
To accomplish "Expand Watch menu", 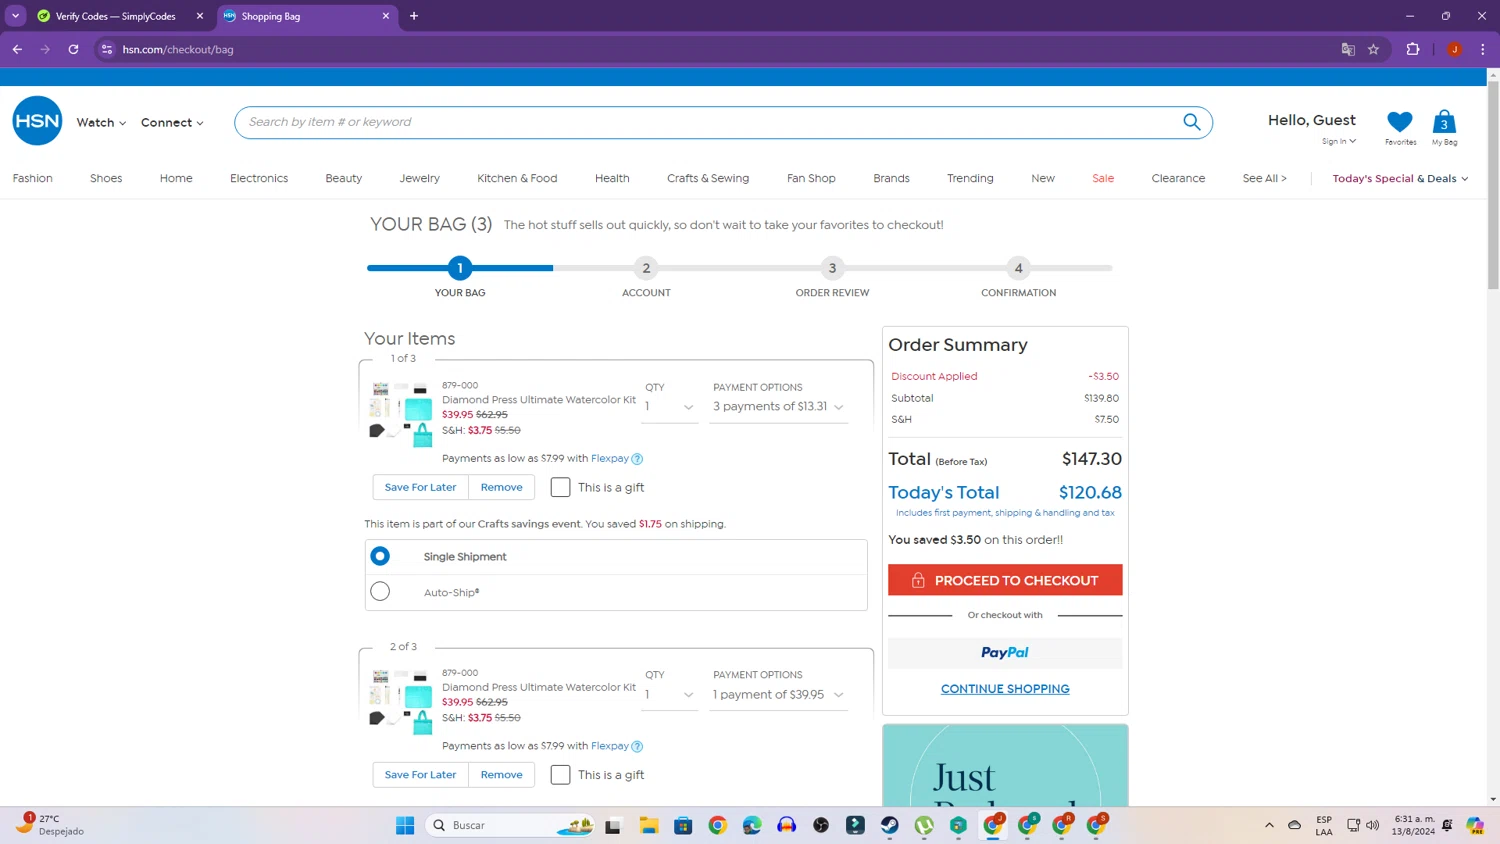I will coord(101,122).
